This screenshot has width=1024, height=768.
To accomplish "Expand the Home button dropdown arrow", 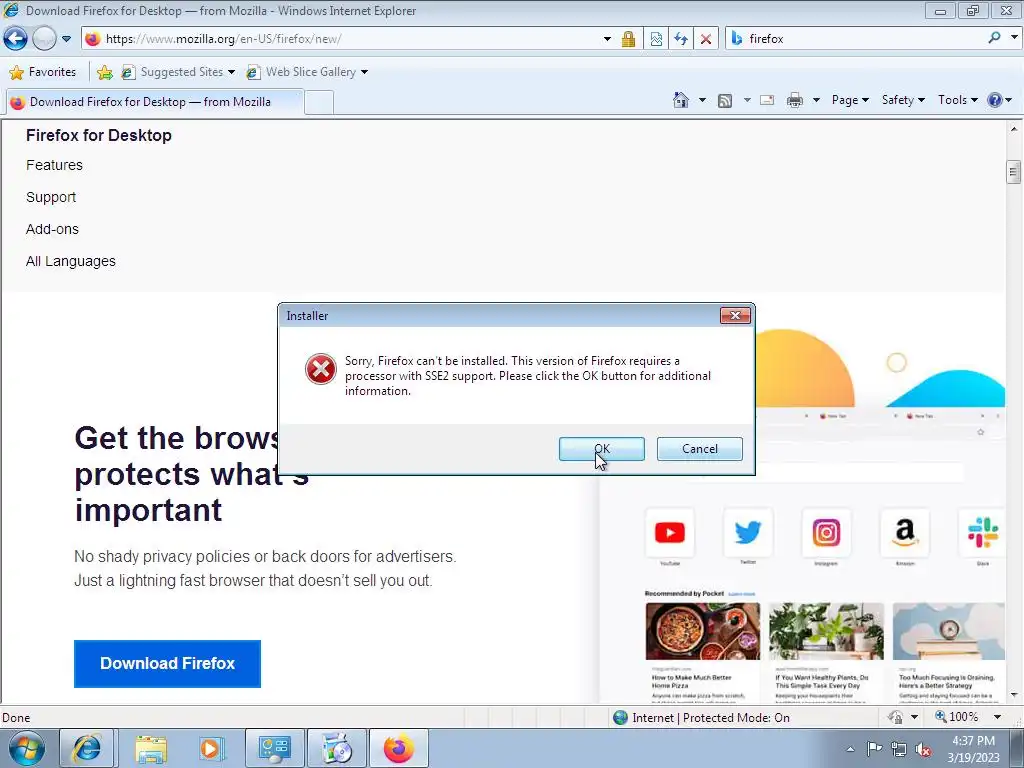I will coord(702,100).
